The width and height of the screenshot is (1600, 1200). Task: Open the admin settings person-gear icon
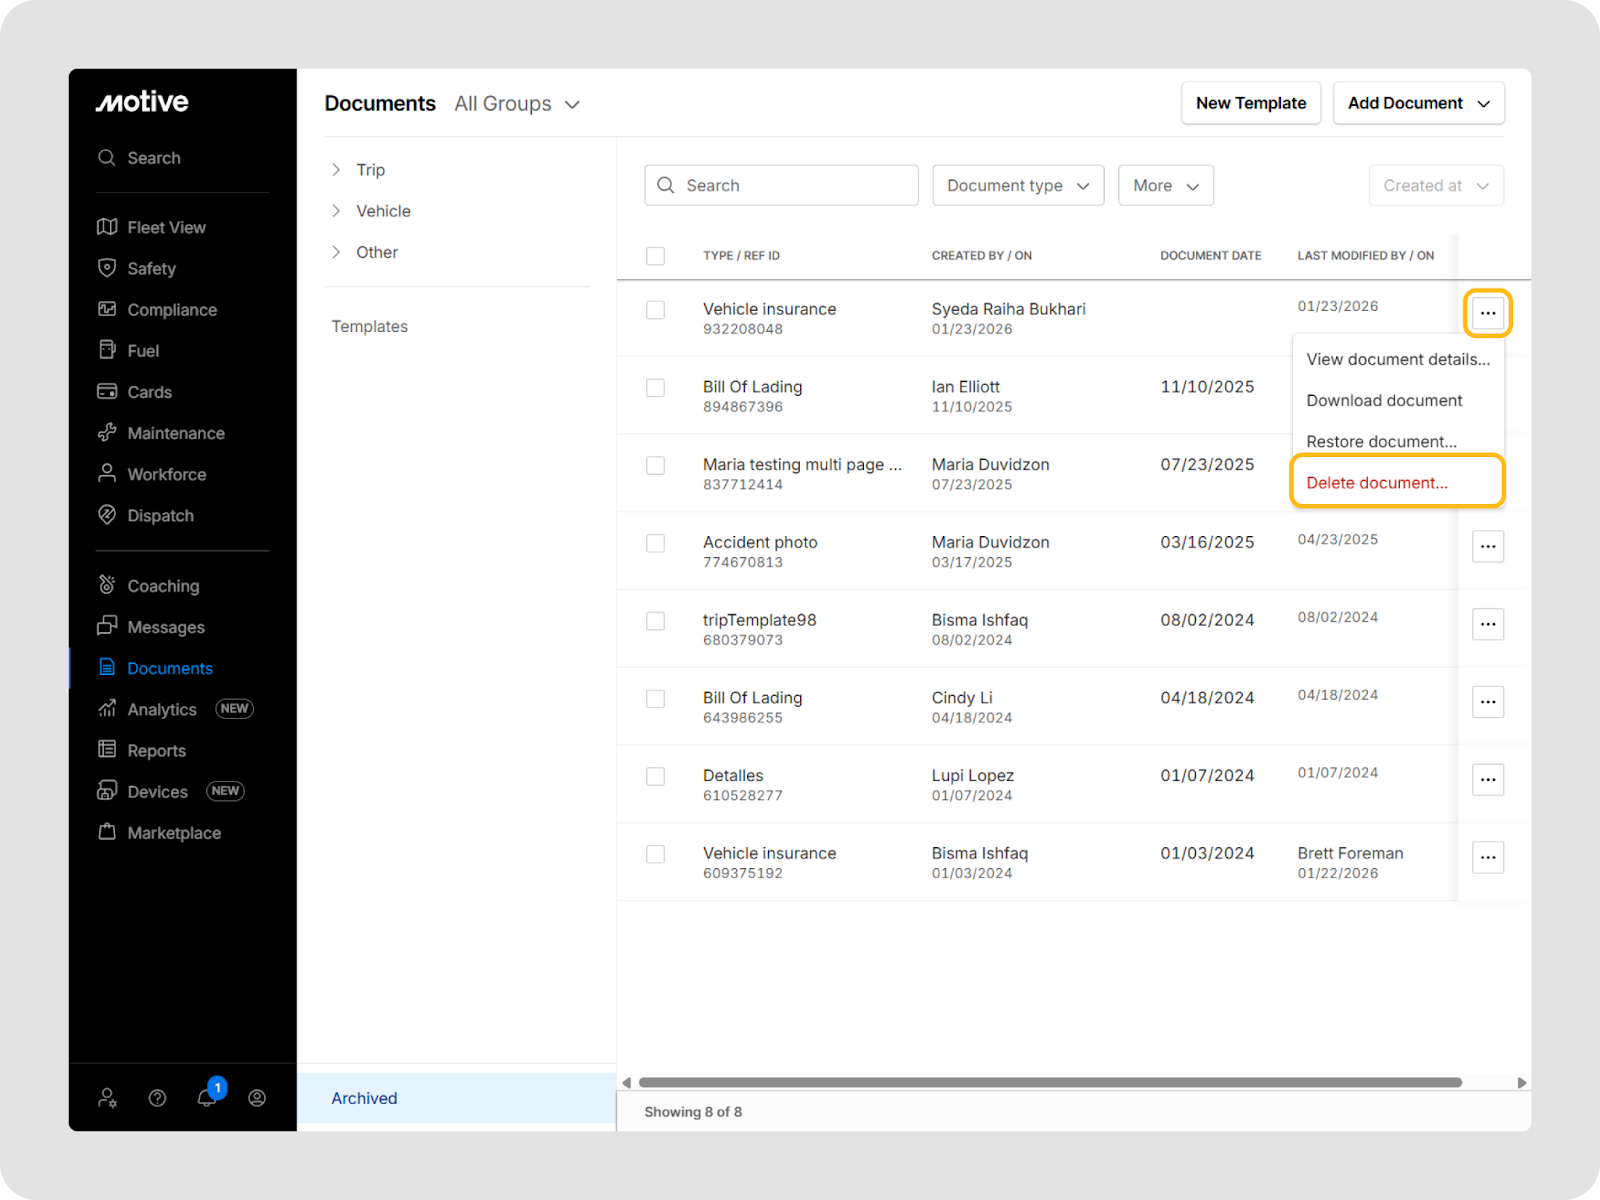pyautogui.click(x=107, y=1098)
